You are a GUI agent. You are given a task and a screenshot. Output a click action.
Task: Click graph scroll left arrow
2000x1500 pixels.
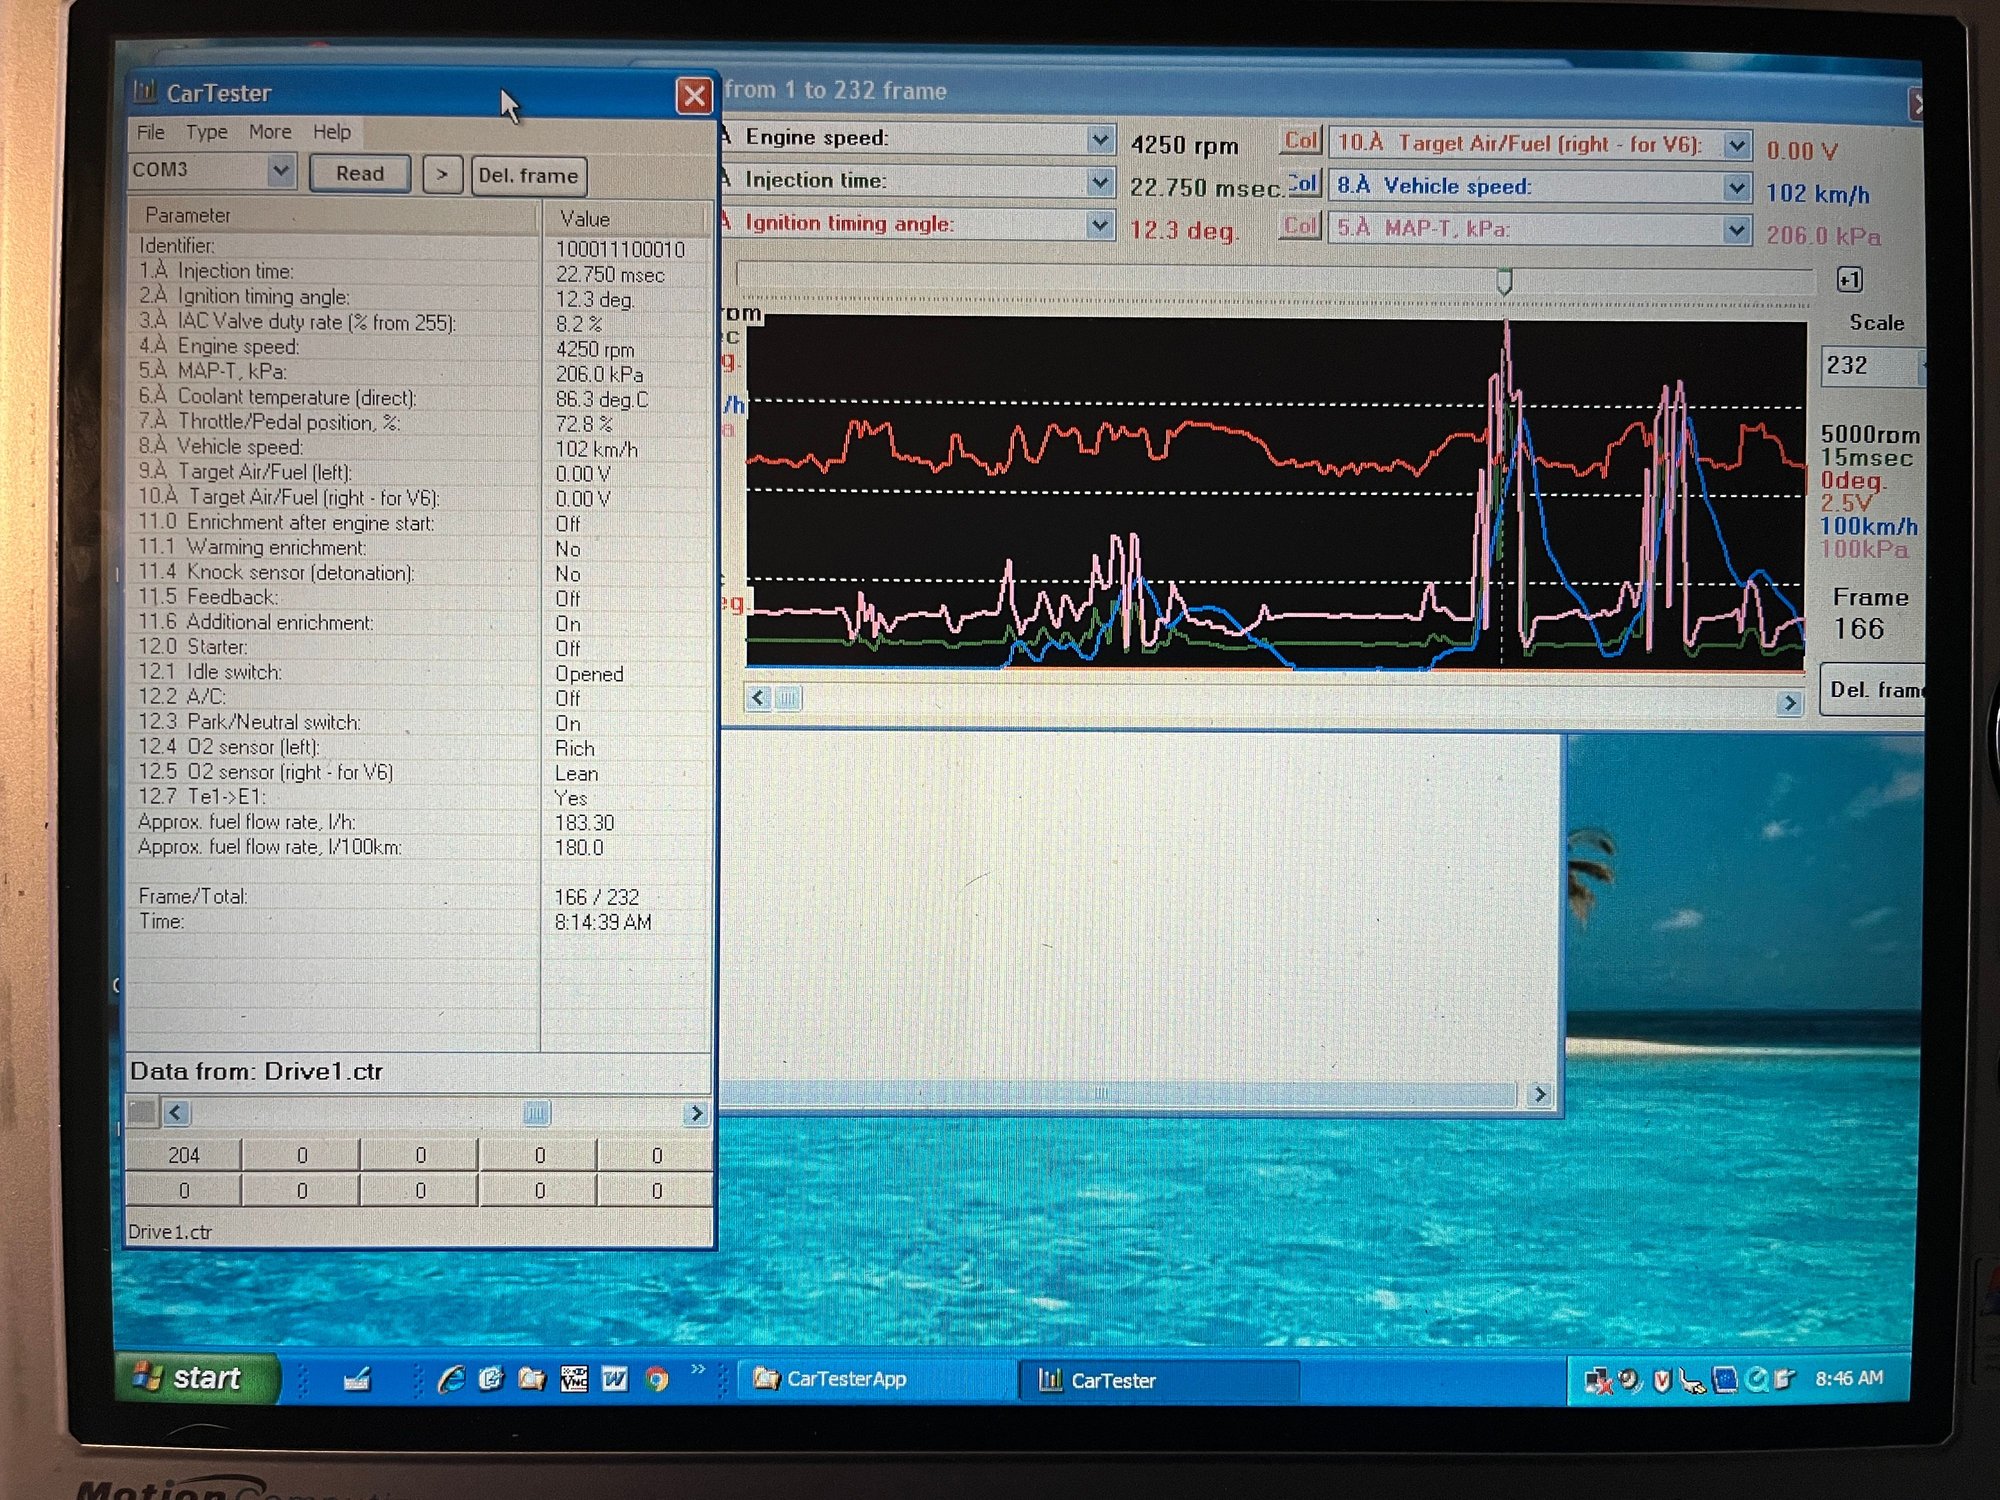[758, 698]
